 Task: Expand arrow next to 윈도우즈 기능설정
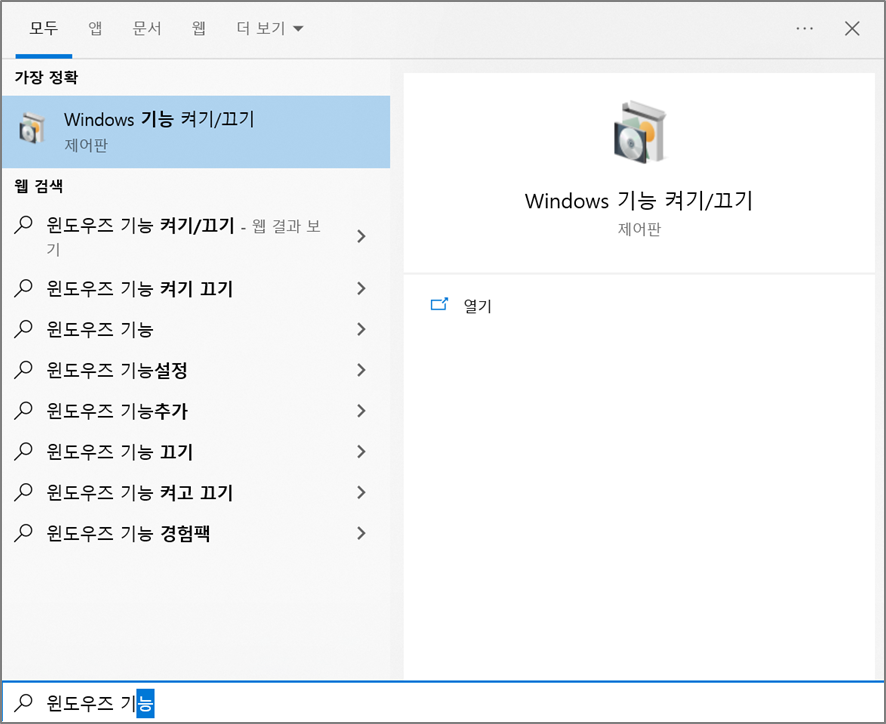(x=362, y=370)
